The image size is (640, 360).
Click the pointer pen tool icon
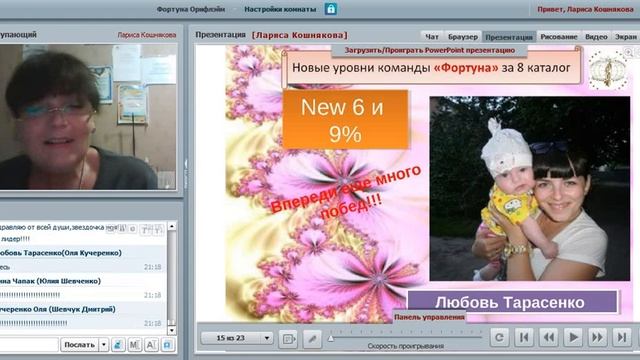pyautogui.click(x=313, y=338)
